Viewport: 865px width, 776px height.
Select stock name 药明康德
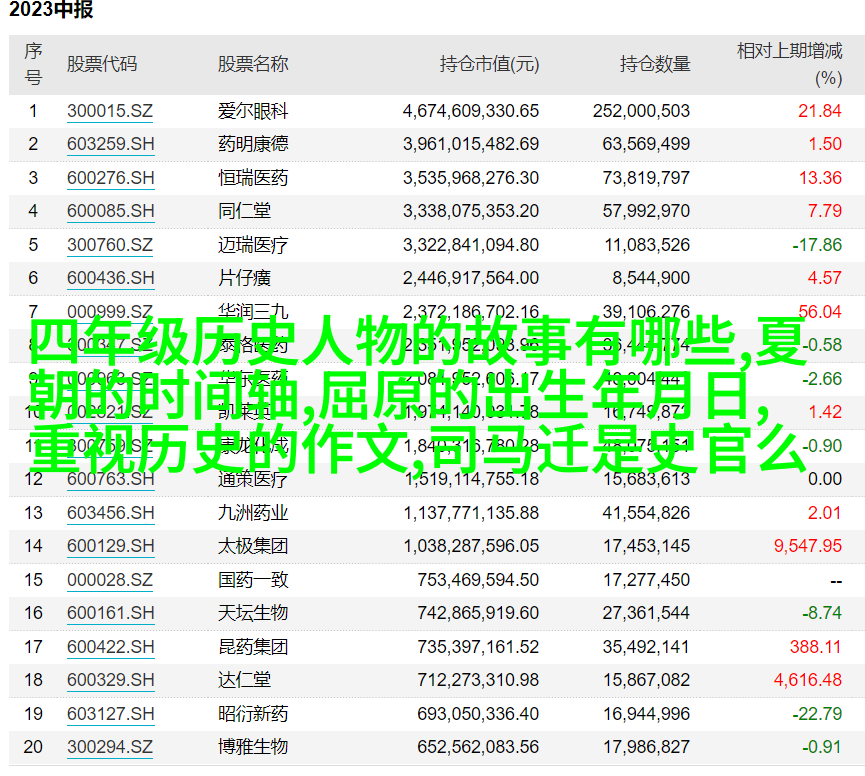(x=253, y=144)
